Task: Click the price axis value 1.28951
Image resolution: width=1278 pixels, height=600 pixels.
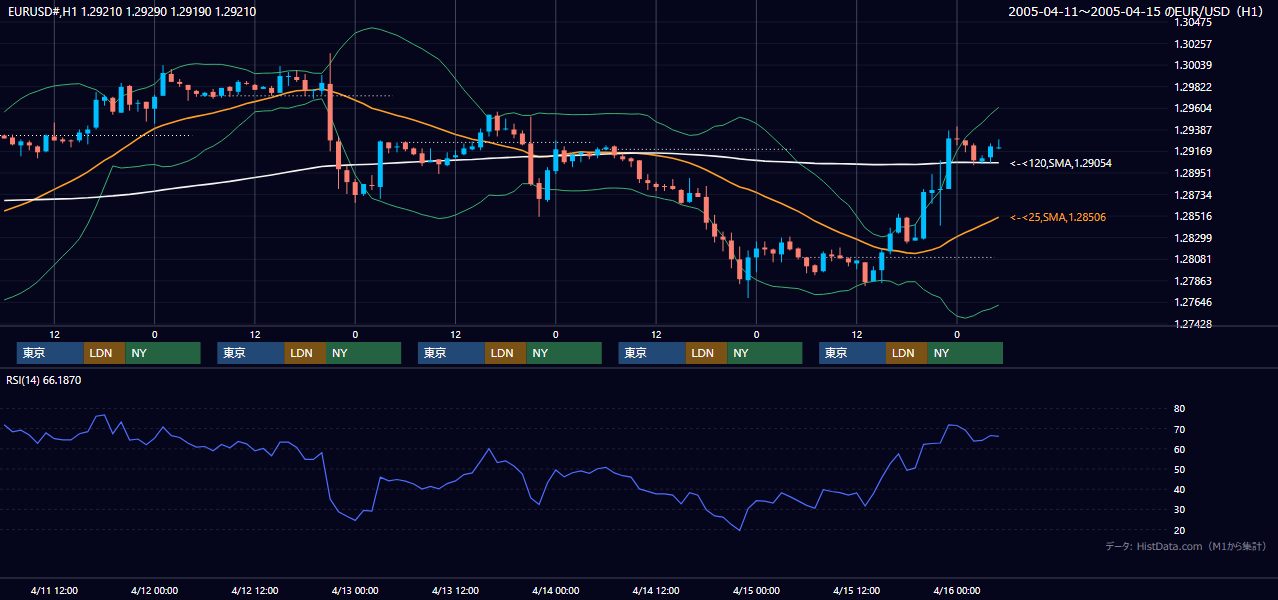Action: [1193, 173]
